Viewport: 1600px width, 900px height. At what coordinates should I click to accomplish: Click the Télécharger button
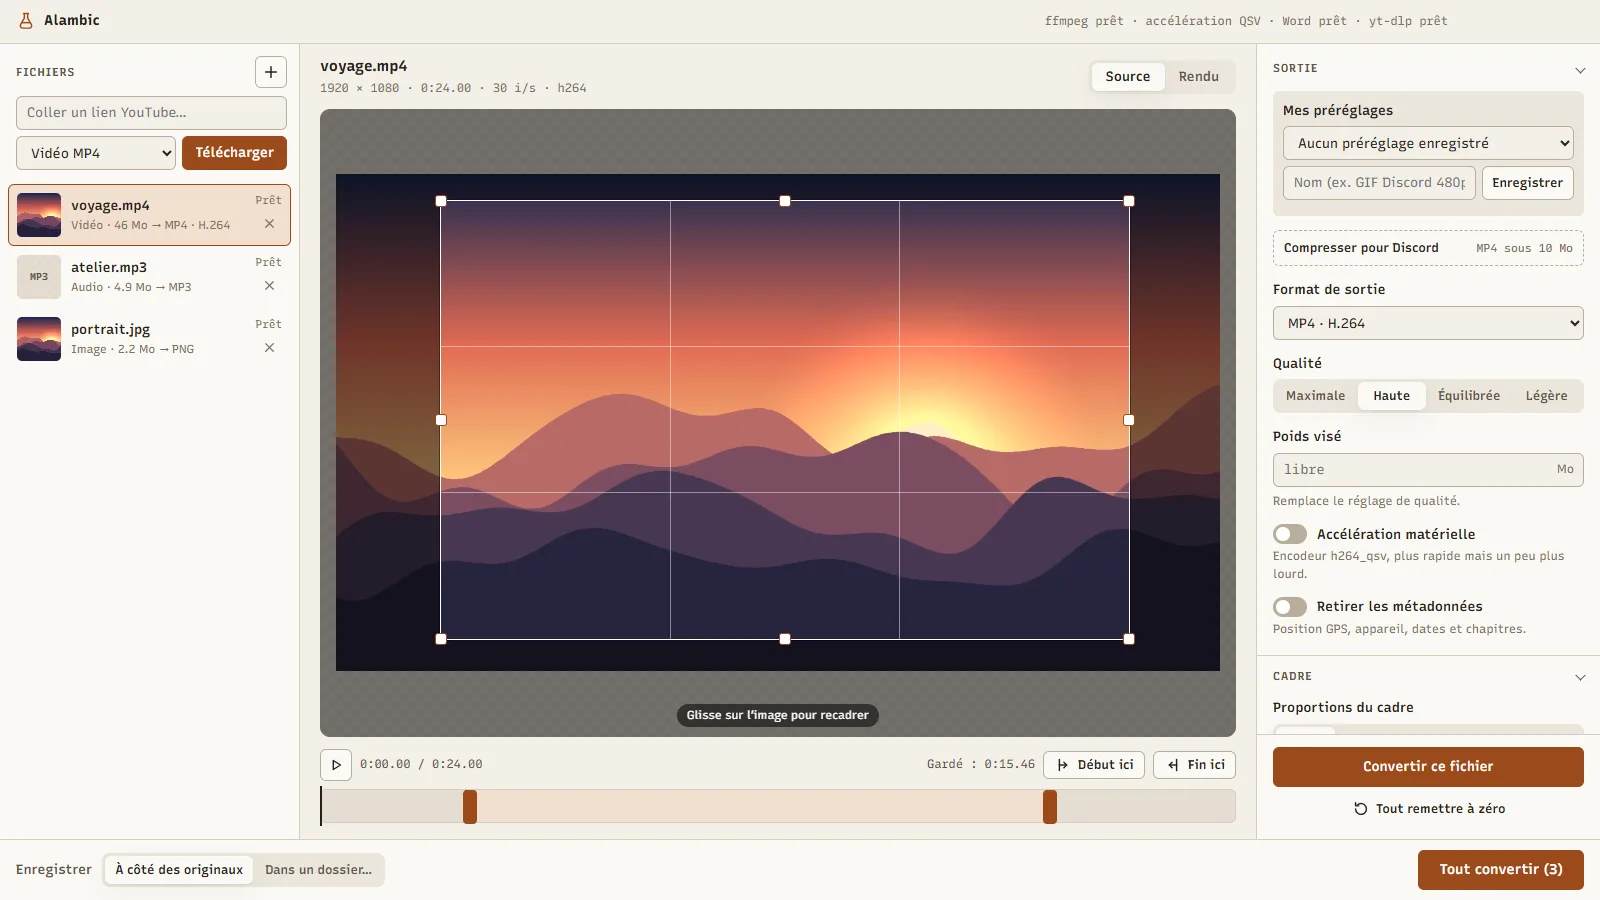(234, 153)
